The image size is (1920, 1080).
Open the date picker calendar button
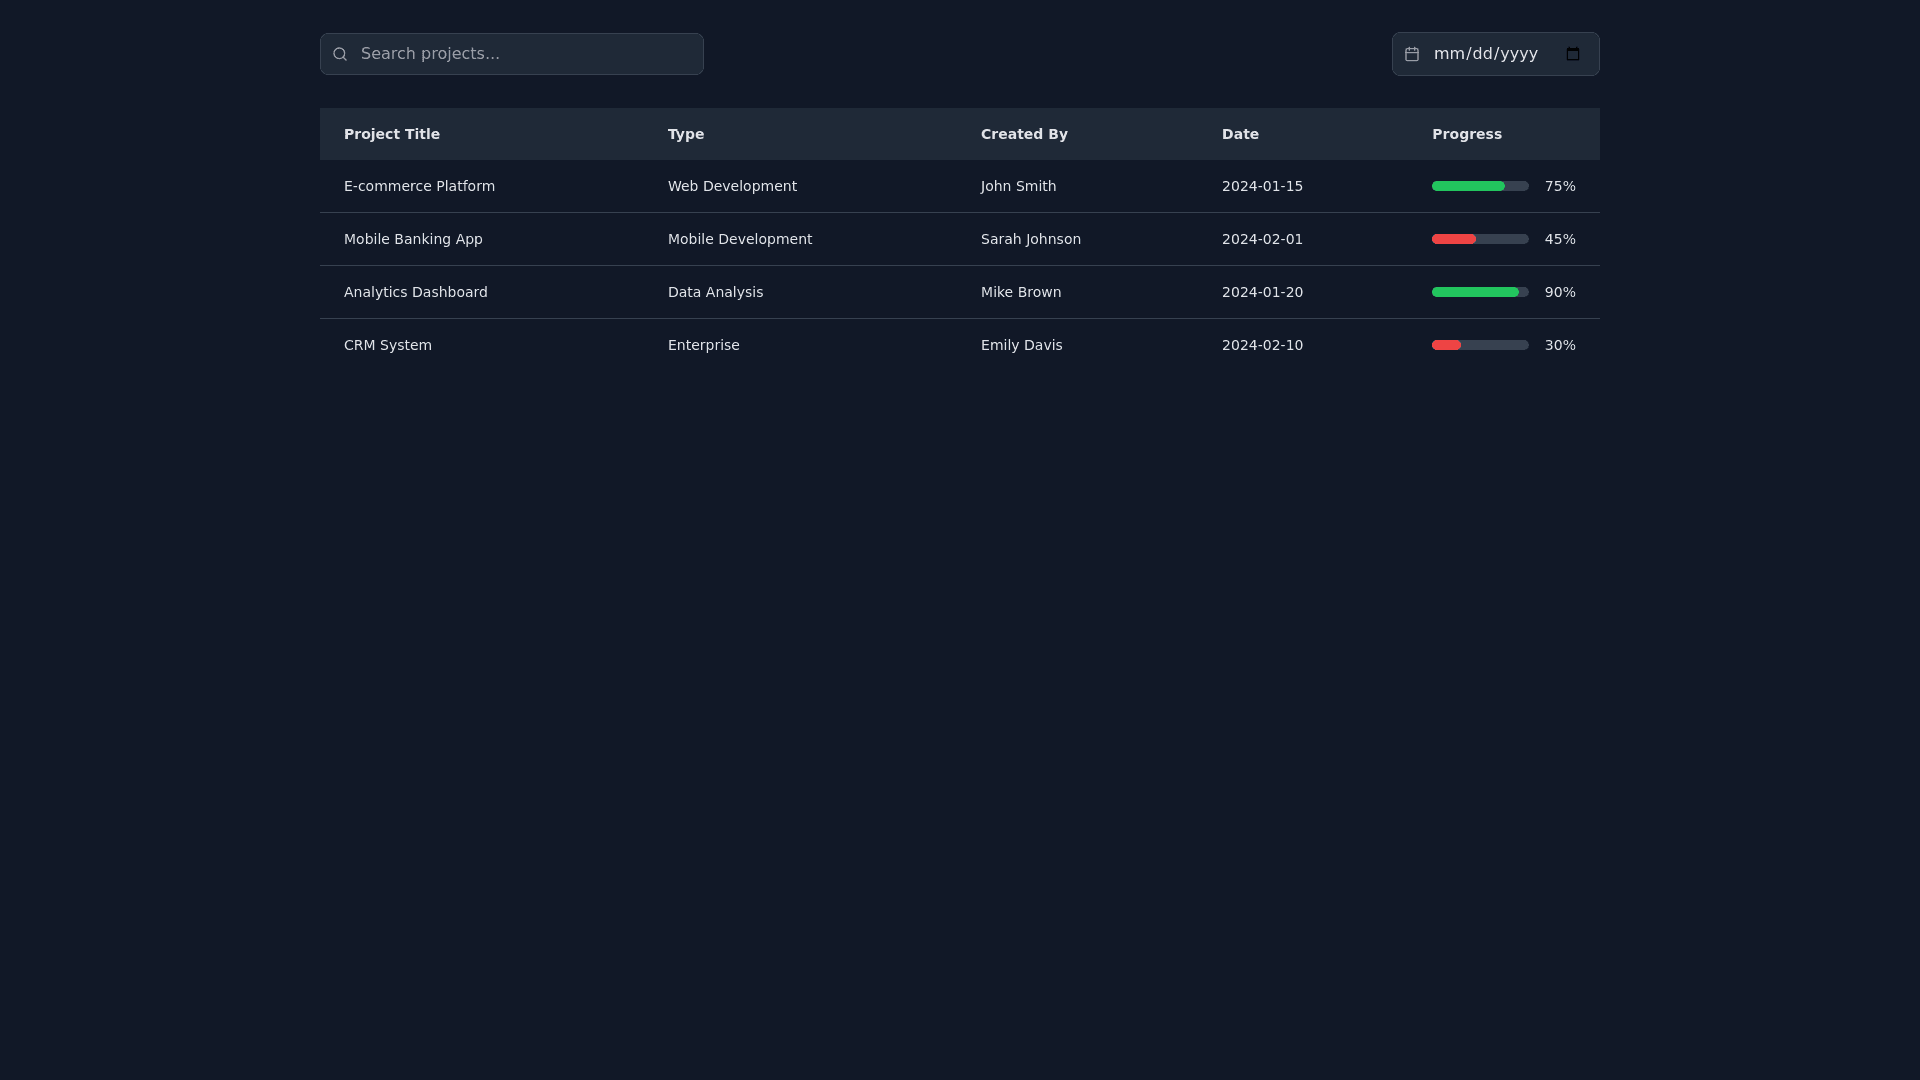(1573, 54)
